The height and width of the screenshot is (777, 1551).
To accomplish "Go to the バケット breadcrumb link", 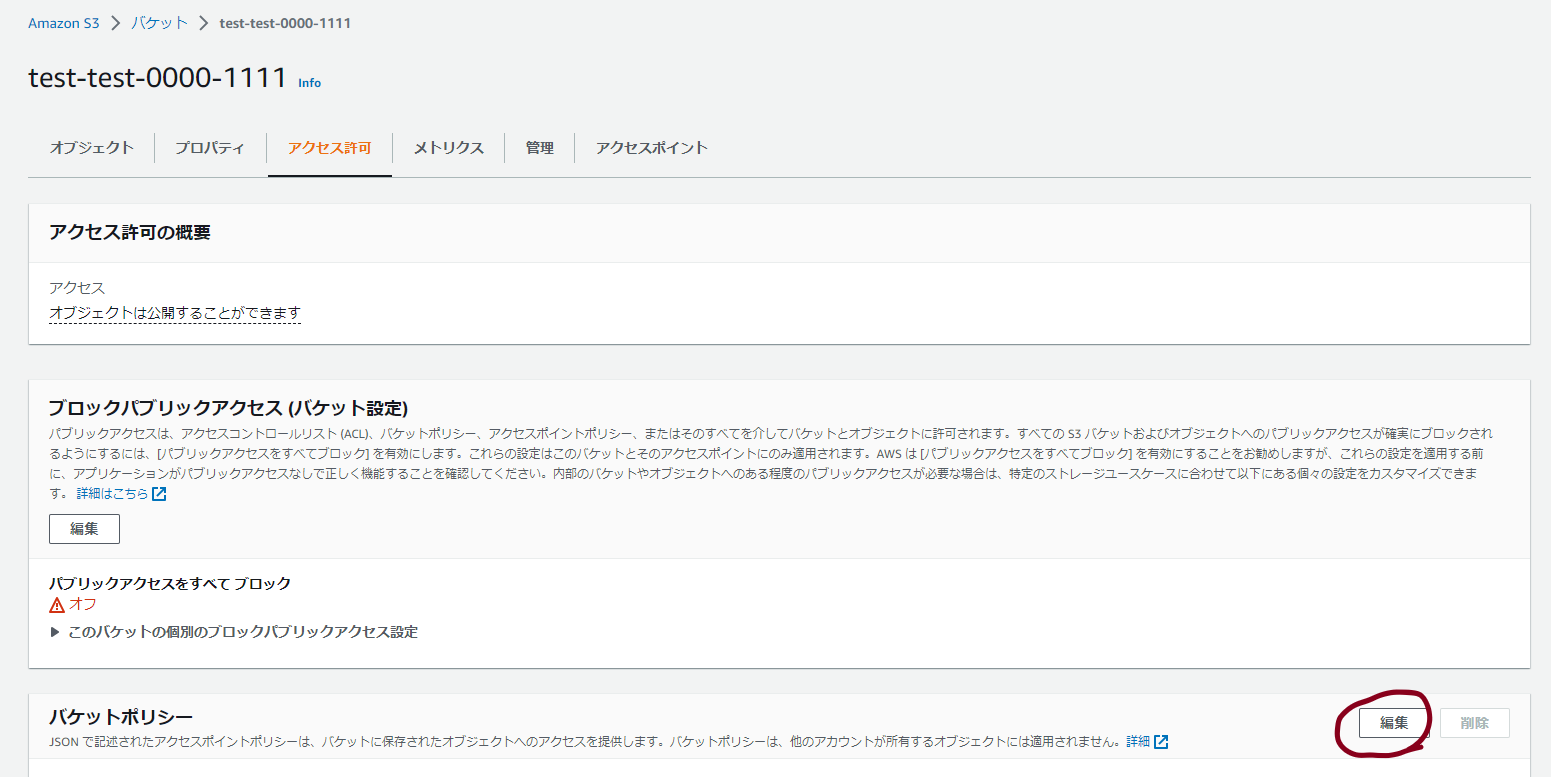I will click(159, 23).
